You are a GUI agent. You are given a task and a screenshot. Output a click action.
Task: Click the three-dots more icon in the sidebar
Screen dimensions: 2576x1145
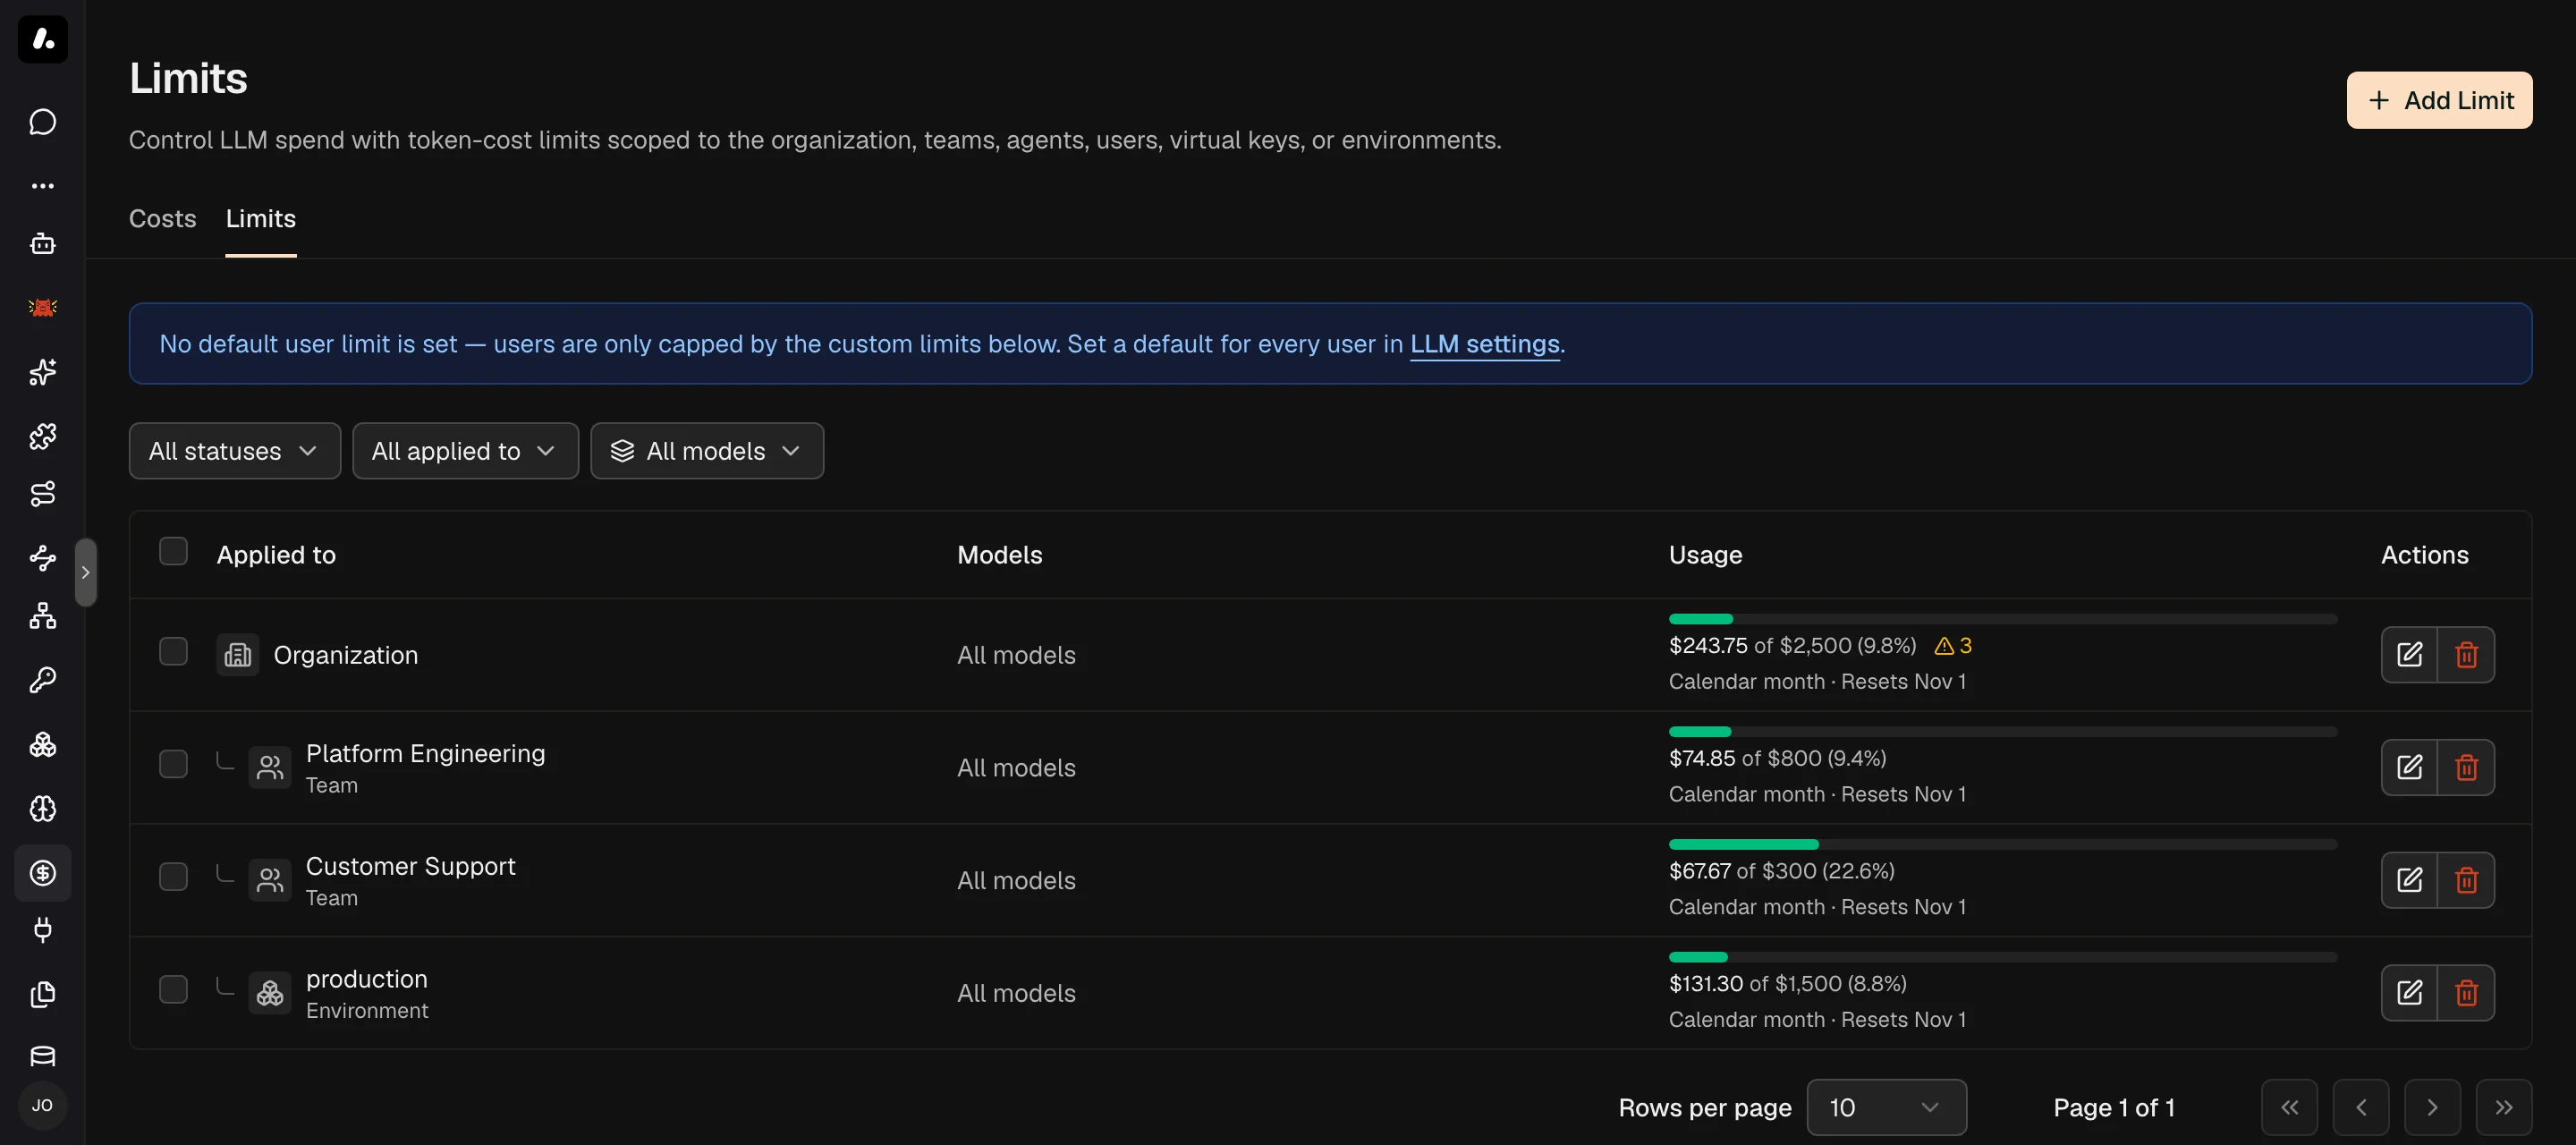coord(42,186)
